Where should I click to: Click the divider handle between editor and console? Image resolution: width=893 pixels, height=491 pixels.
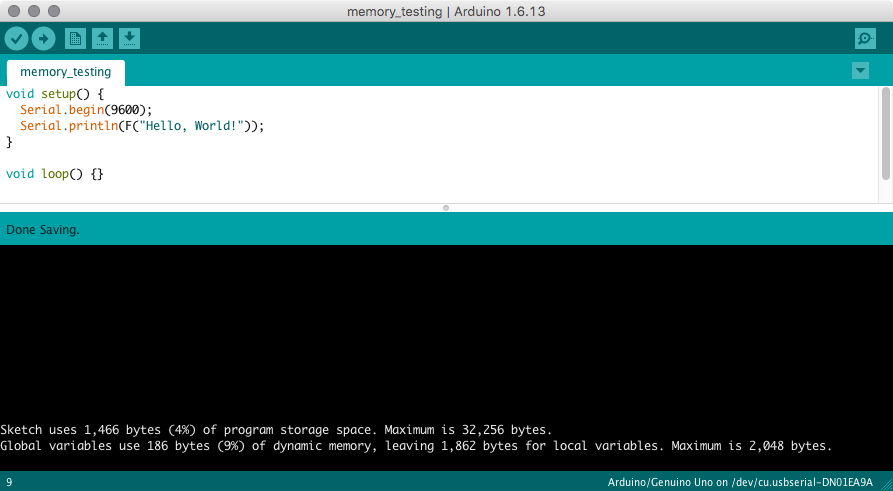tap(446, 208)
